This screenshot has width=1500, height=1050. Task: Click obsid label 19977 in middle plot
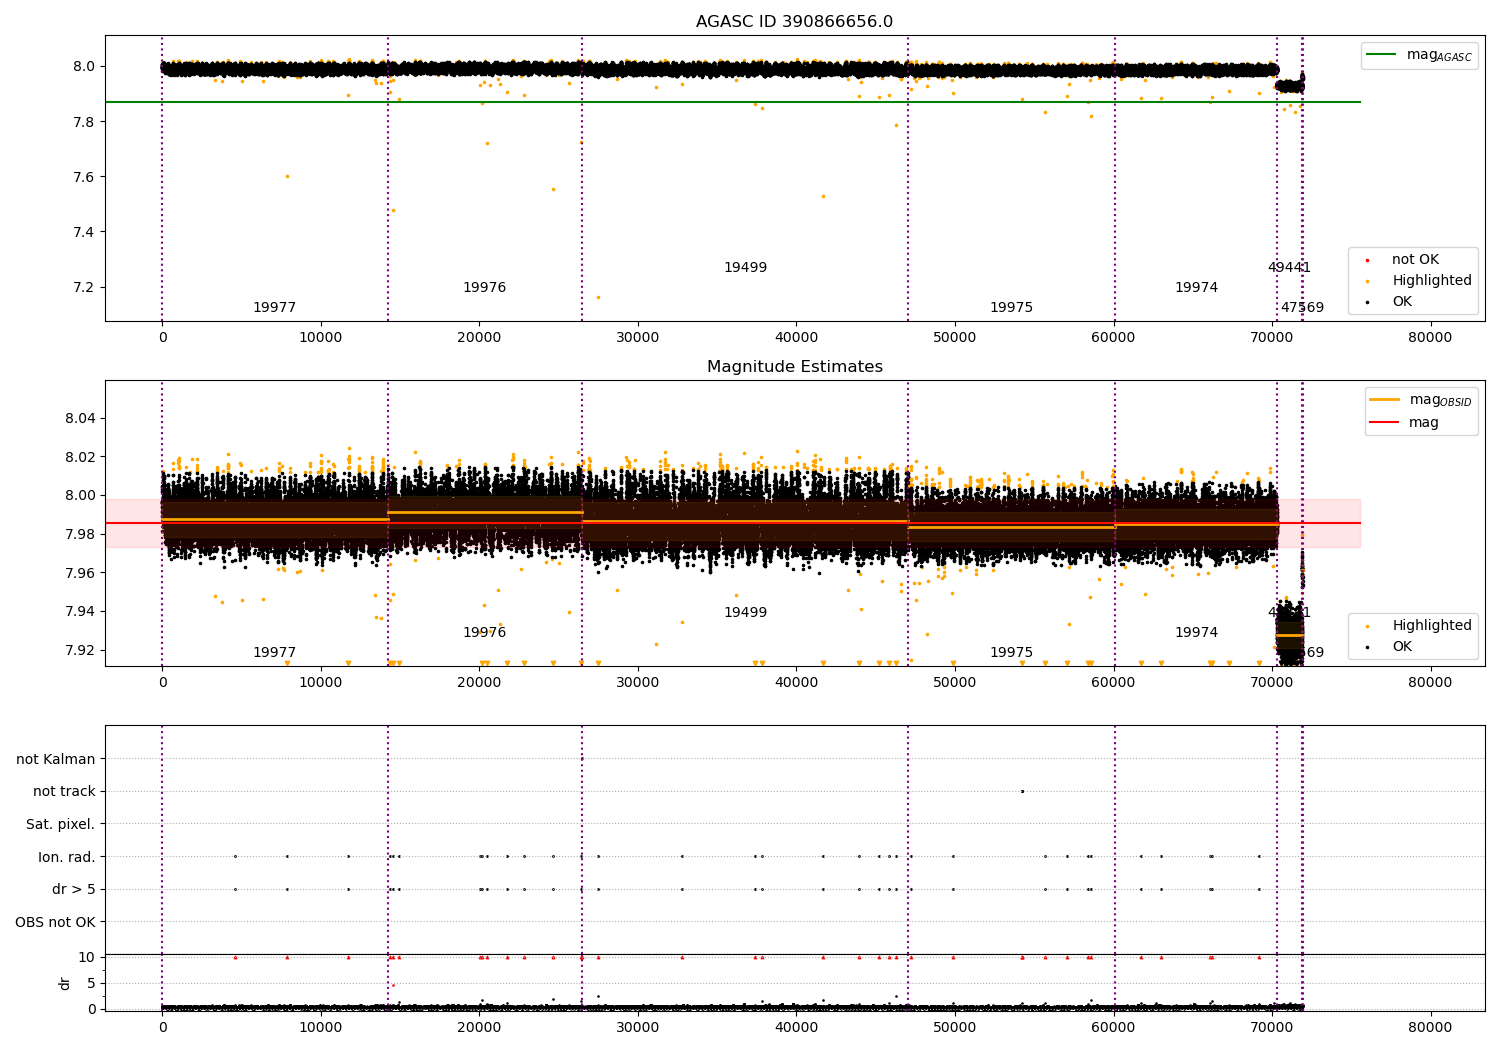(274, 653)
